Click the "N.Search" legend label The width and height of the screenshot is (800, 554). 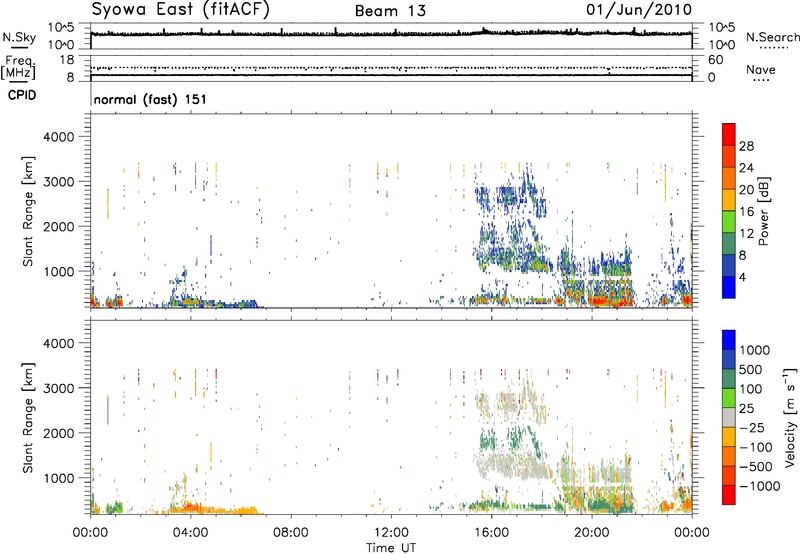pyautogui.click(x=772, y=37)
